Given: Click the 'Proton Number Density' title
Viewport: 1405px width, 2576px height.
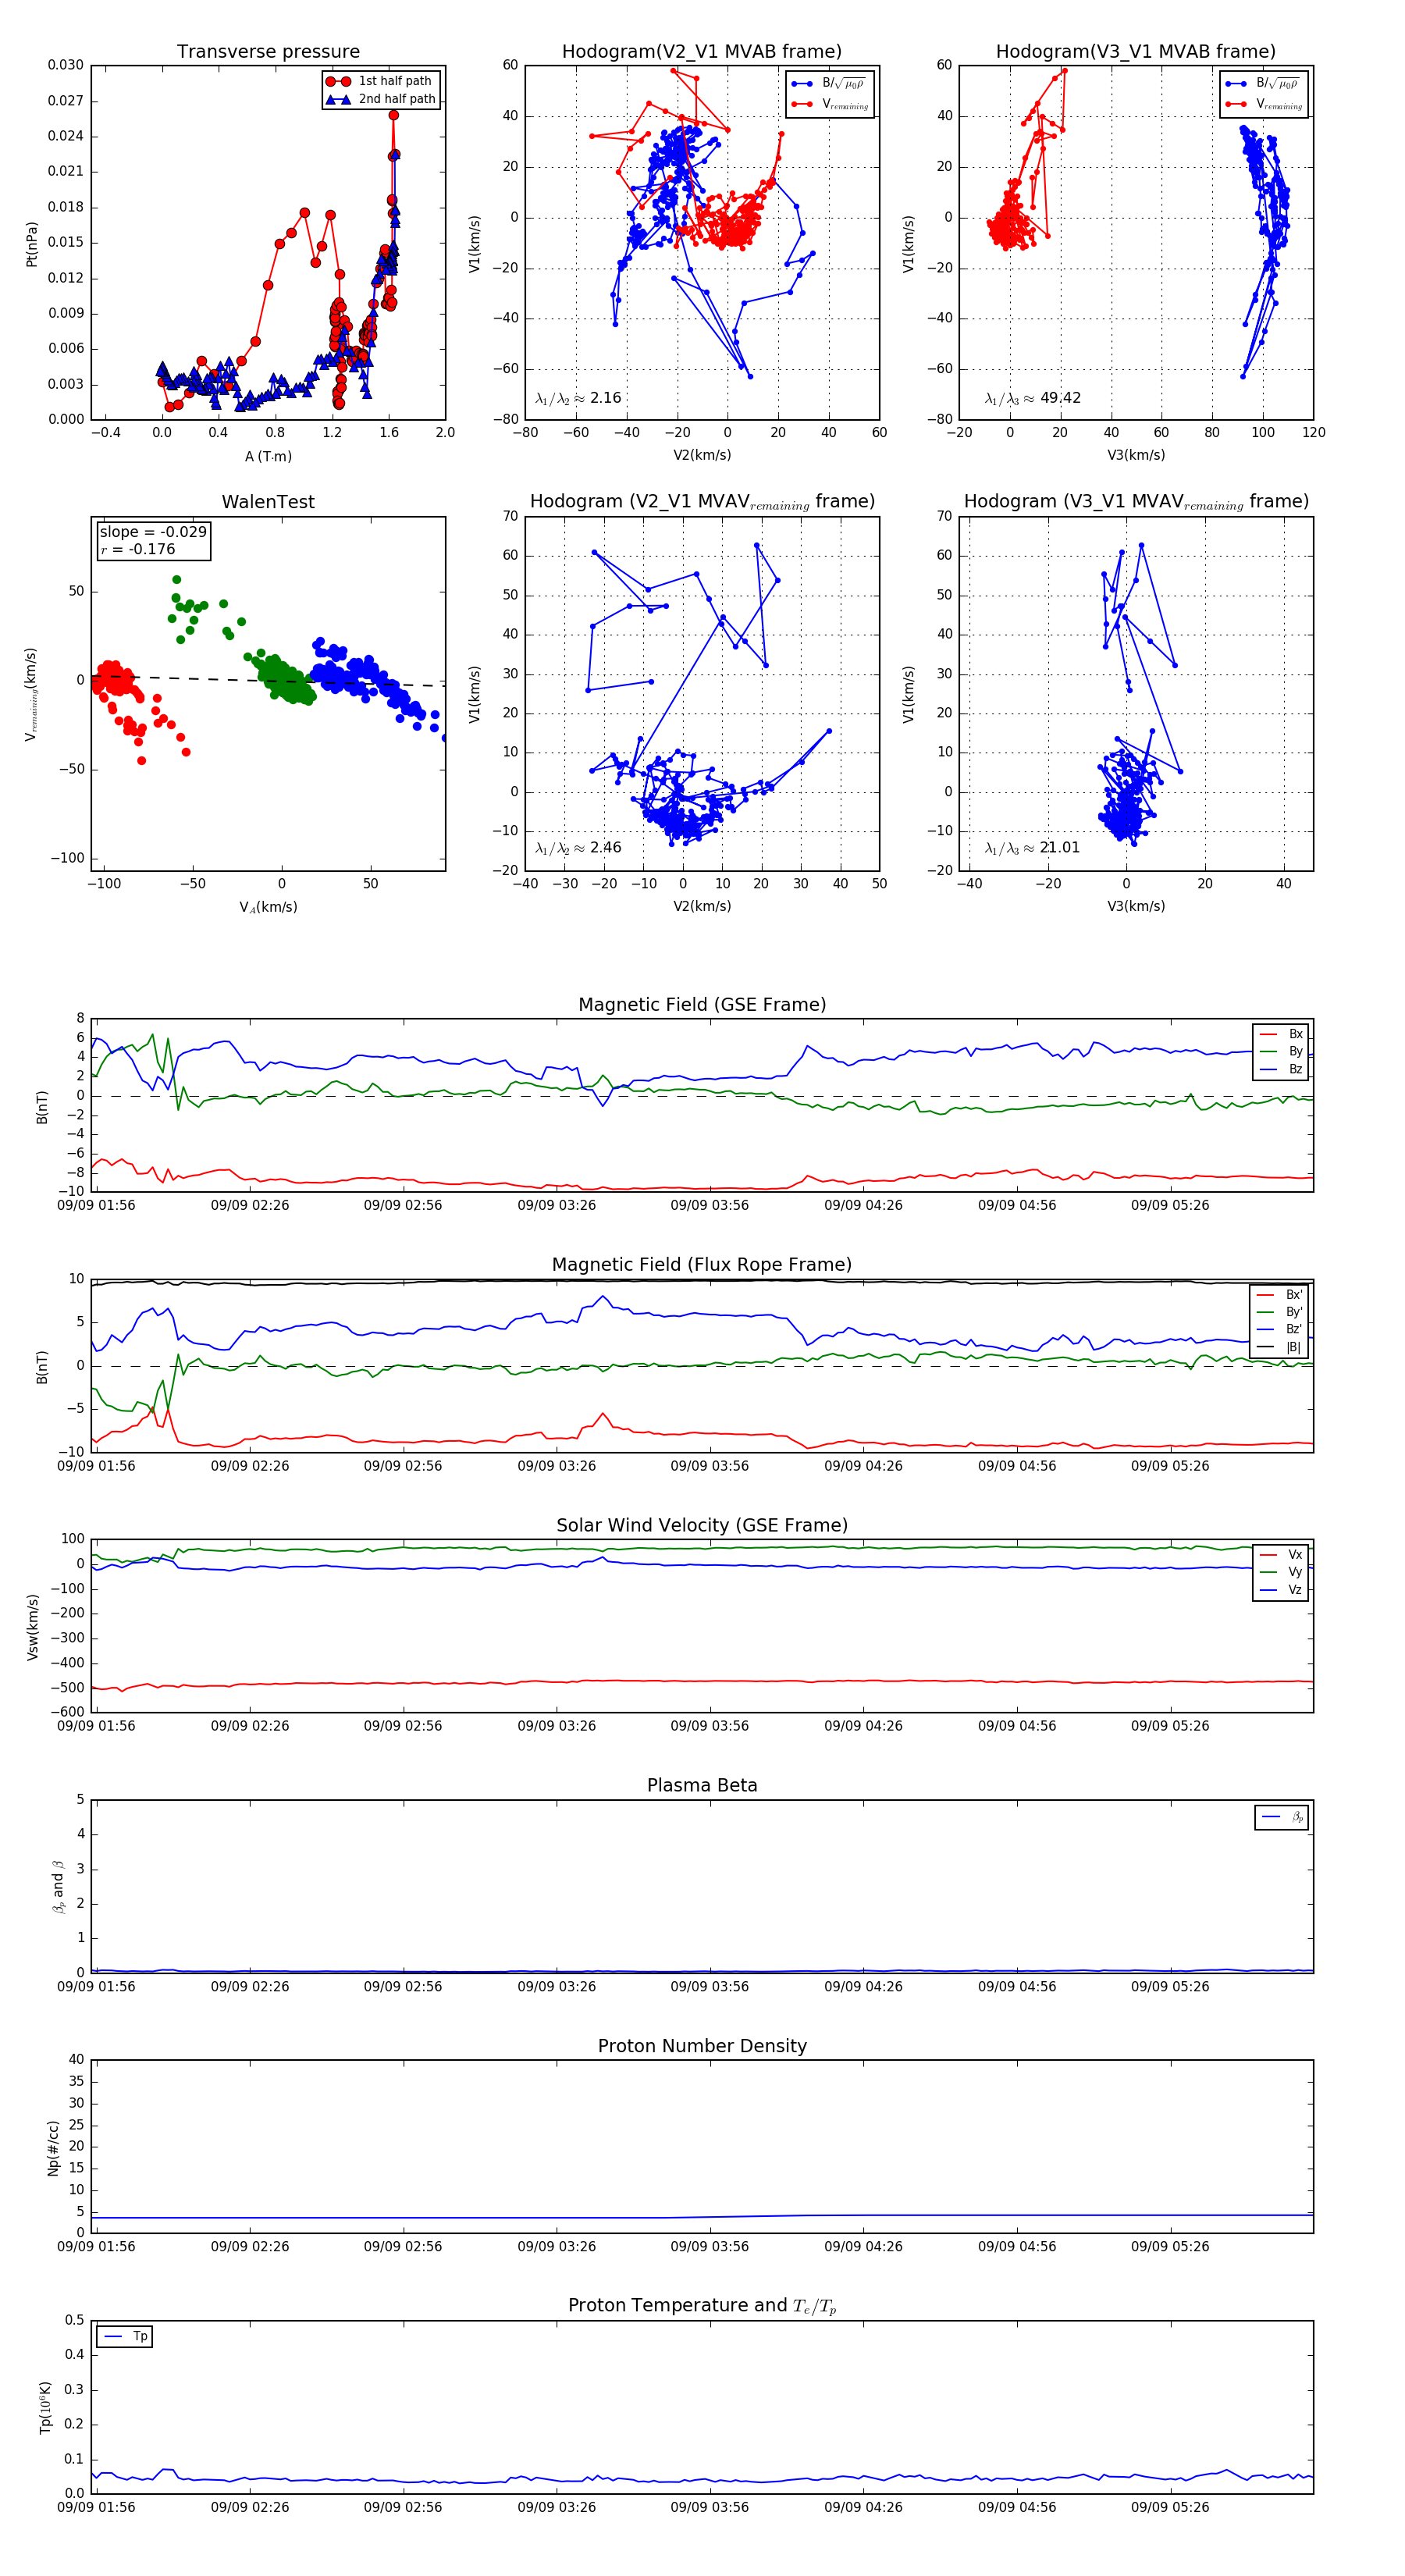Looking at the screenshot, I should click(702, 2046).
